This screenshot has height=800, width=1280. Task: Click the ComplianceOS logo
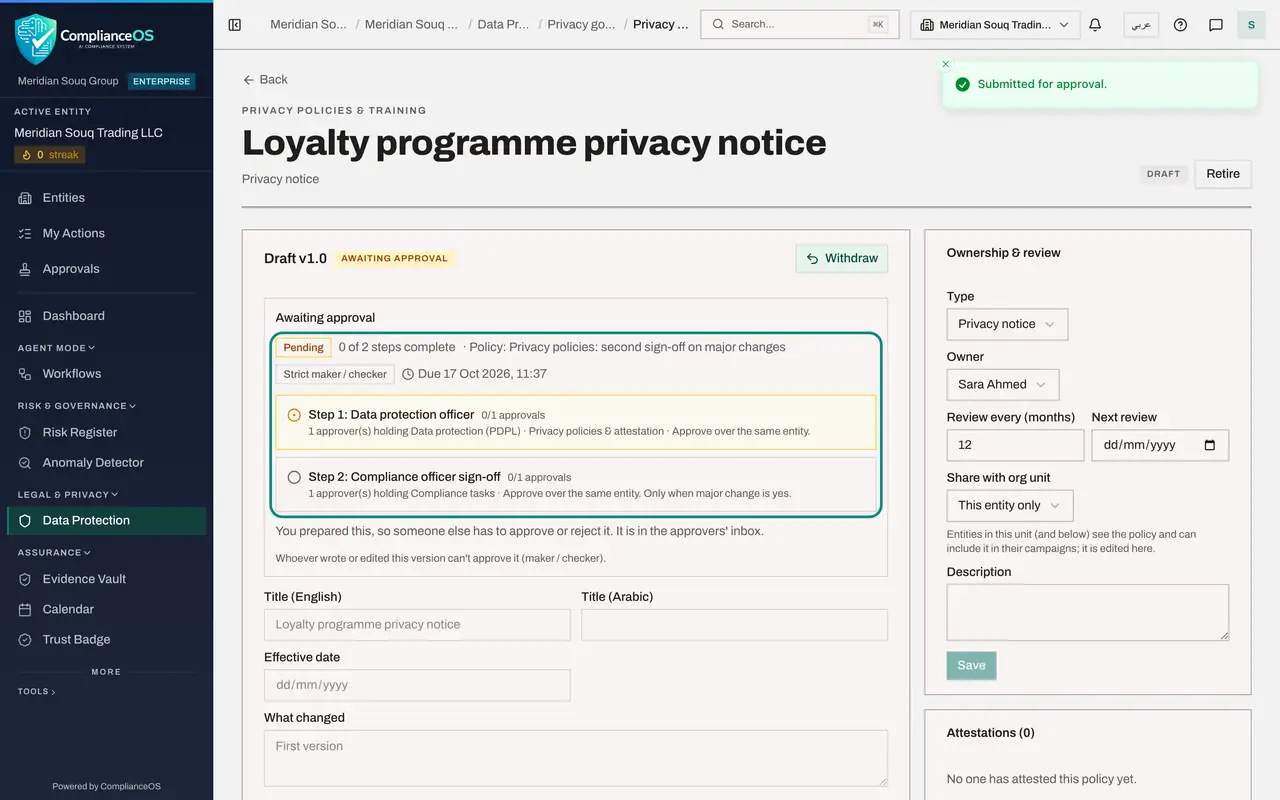85,39
